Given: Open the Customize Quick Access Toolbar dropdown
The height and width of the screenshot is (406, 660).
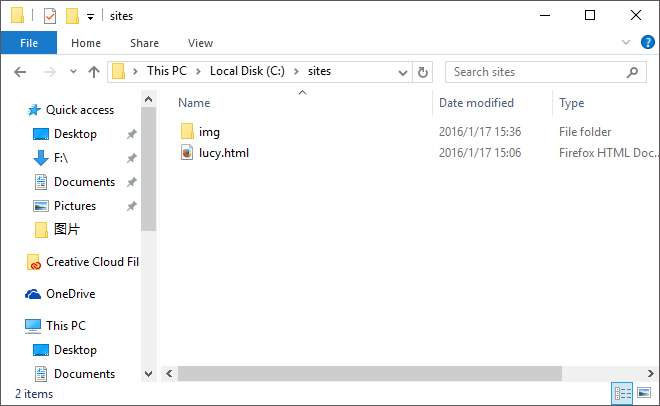Looking at the screenshot, I should click(x=90, y=17).
